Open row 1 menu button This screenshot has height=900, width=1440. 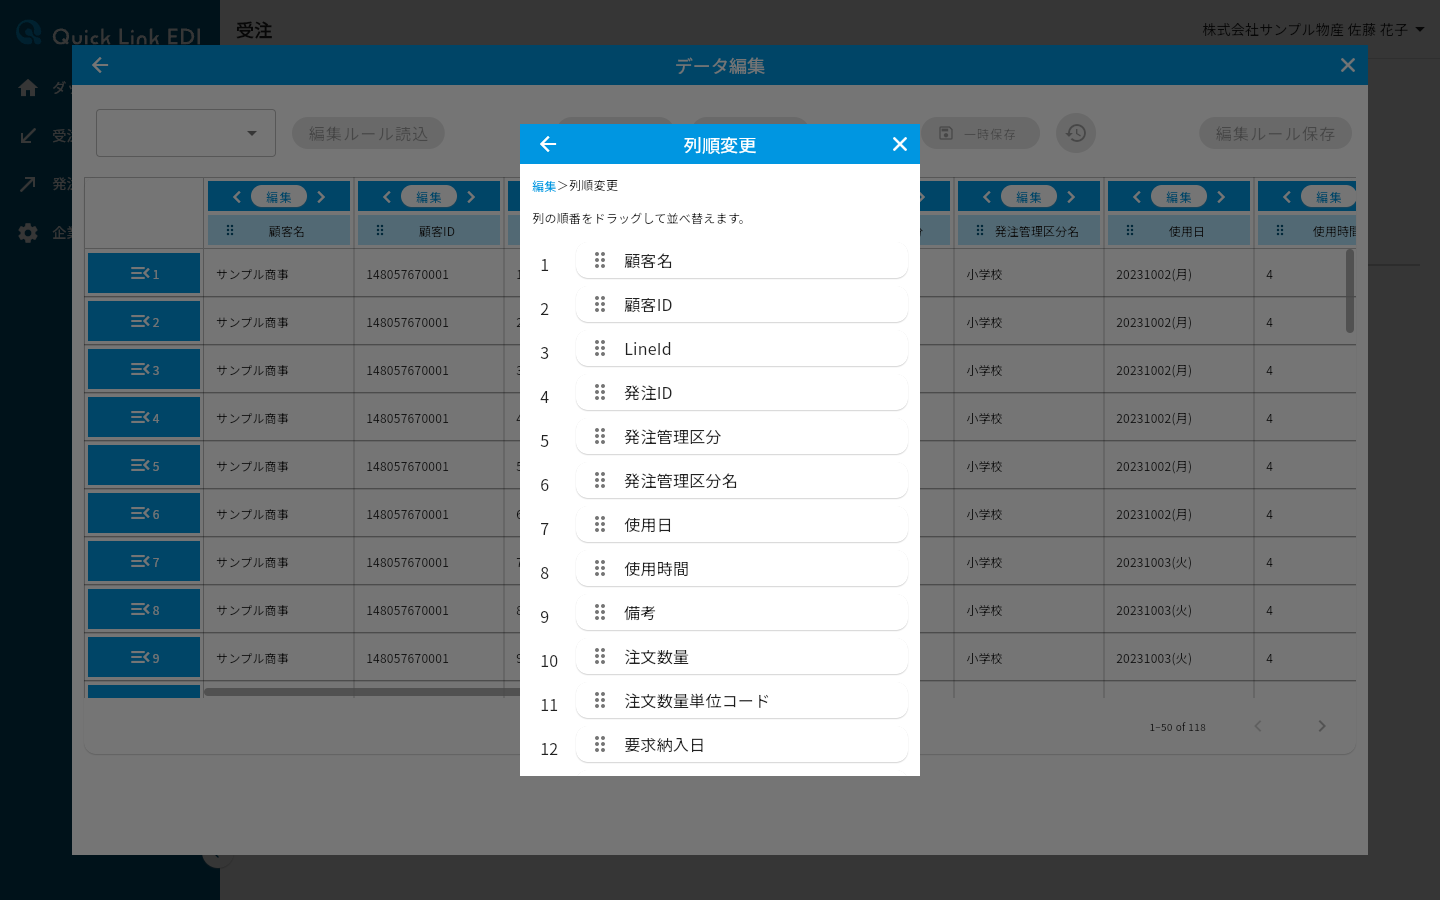[144, 273]
